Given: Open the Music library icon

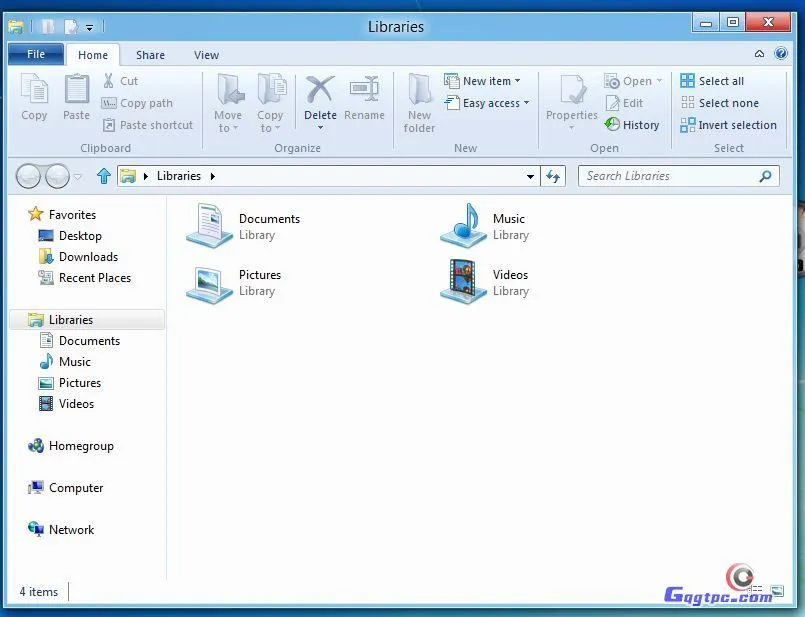Looking at the screenshot, I should (x=463, y=226).
